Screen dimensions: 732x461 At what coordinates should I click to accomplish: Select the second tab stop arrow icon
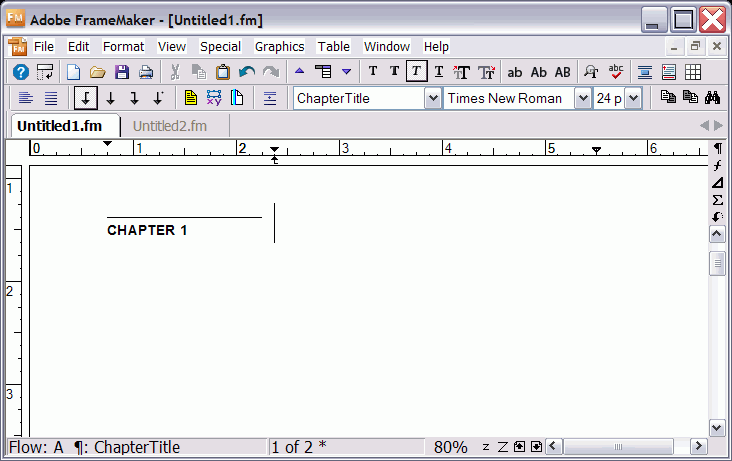coord(110,98)
